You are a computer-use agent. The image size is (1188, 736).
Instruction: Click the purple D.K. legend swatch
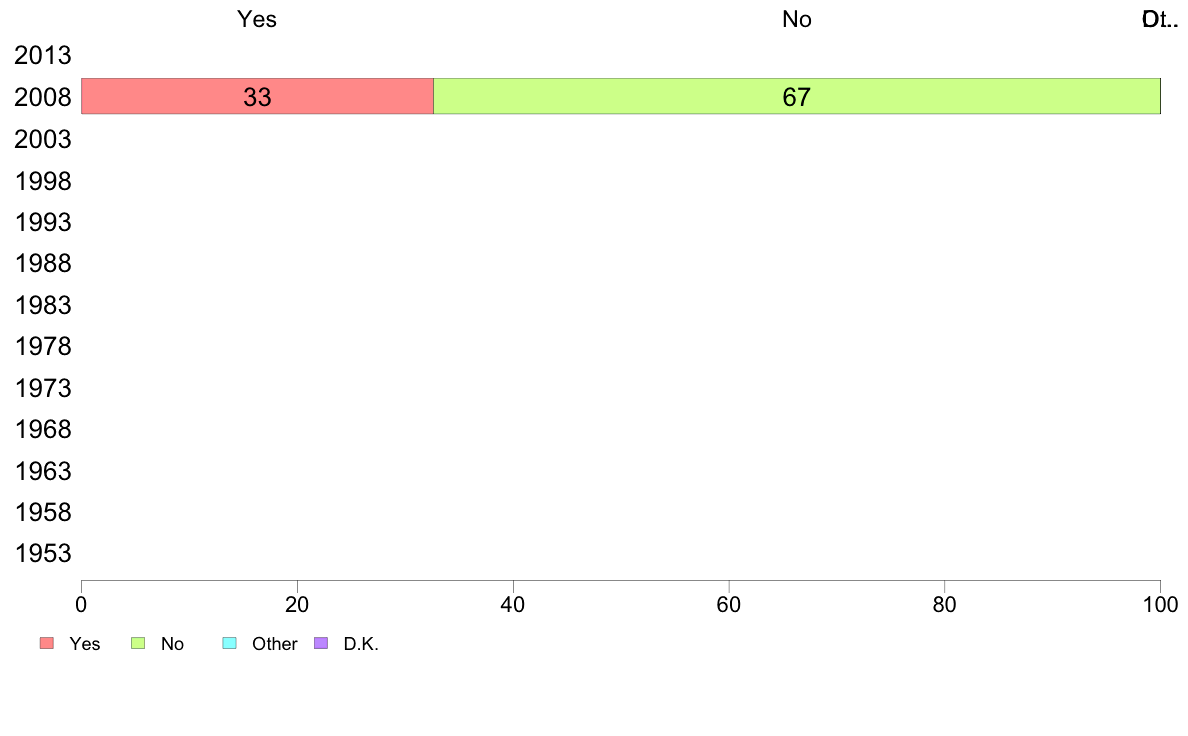pyautogui.click(x=321, y=643)
